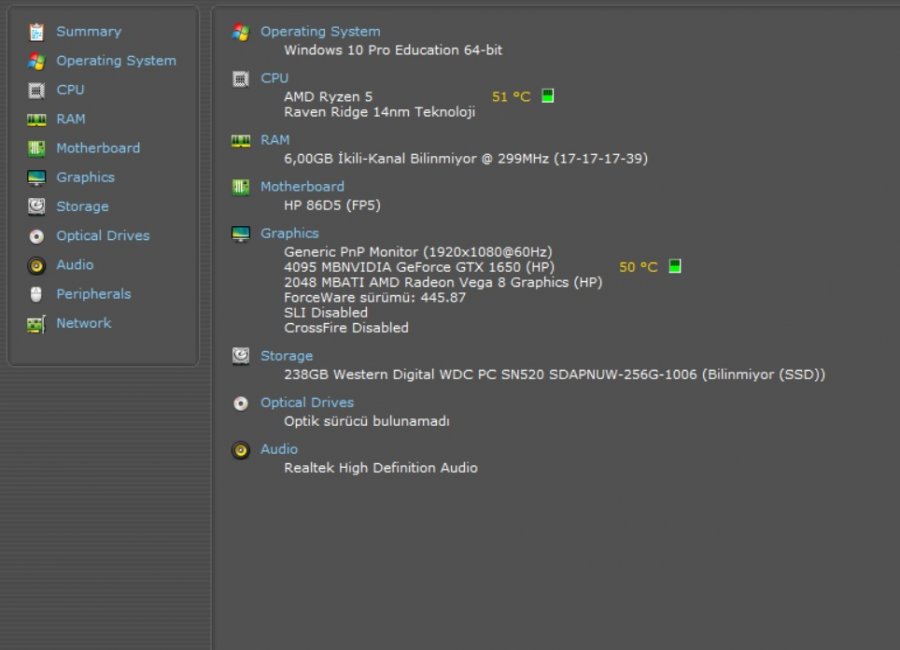900x650 pixels.
Task: Click the '6,00GB İkili-Kanal' RAM line
Action: tap(466, 158)
